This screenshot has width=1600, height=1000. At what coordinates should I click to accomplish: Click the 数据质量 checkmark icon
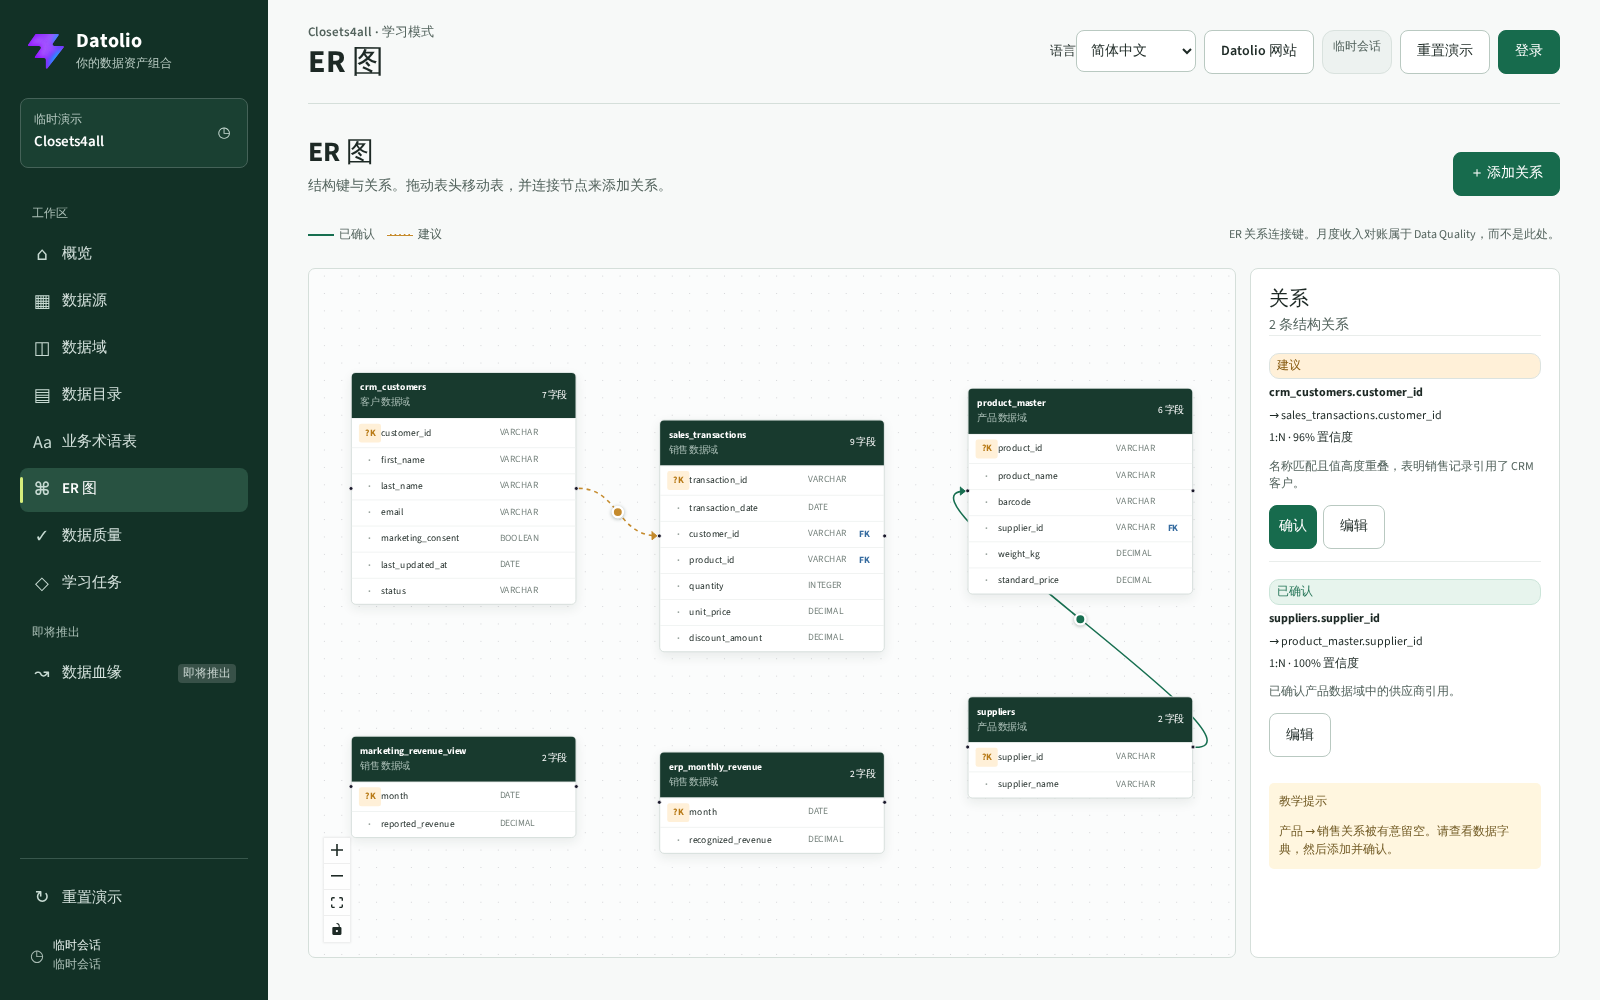pos(42,536)
